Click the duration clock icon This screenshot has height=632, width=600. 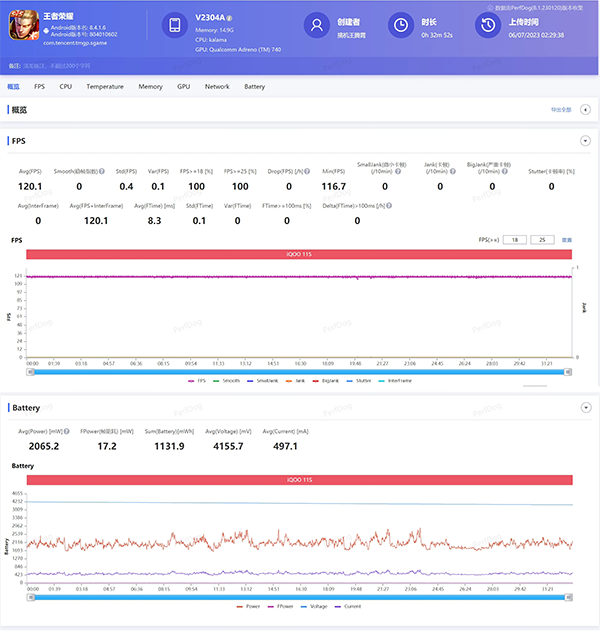coord(400,26)
